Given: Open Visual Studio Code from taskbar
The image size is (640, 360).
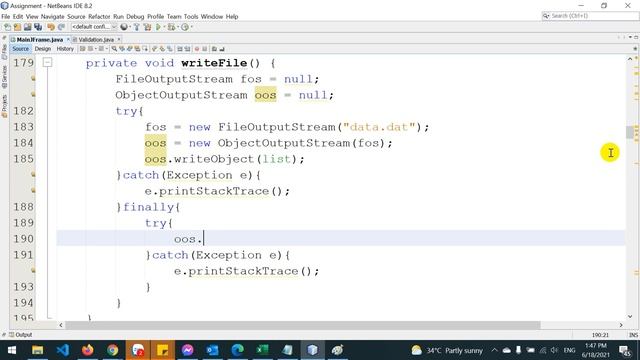Looking at the screenshot, I should pos(62,350).
